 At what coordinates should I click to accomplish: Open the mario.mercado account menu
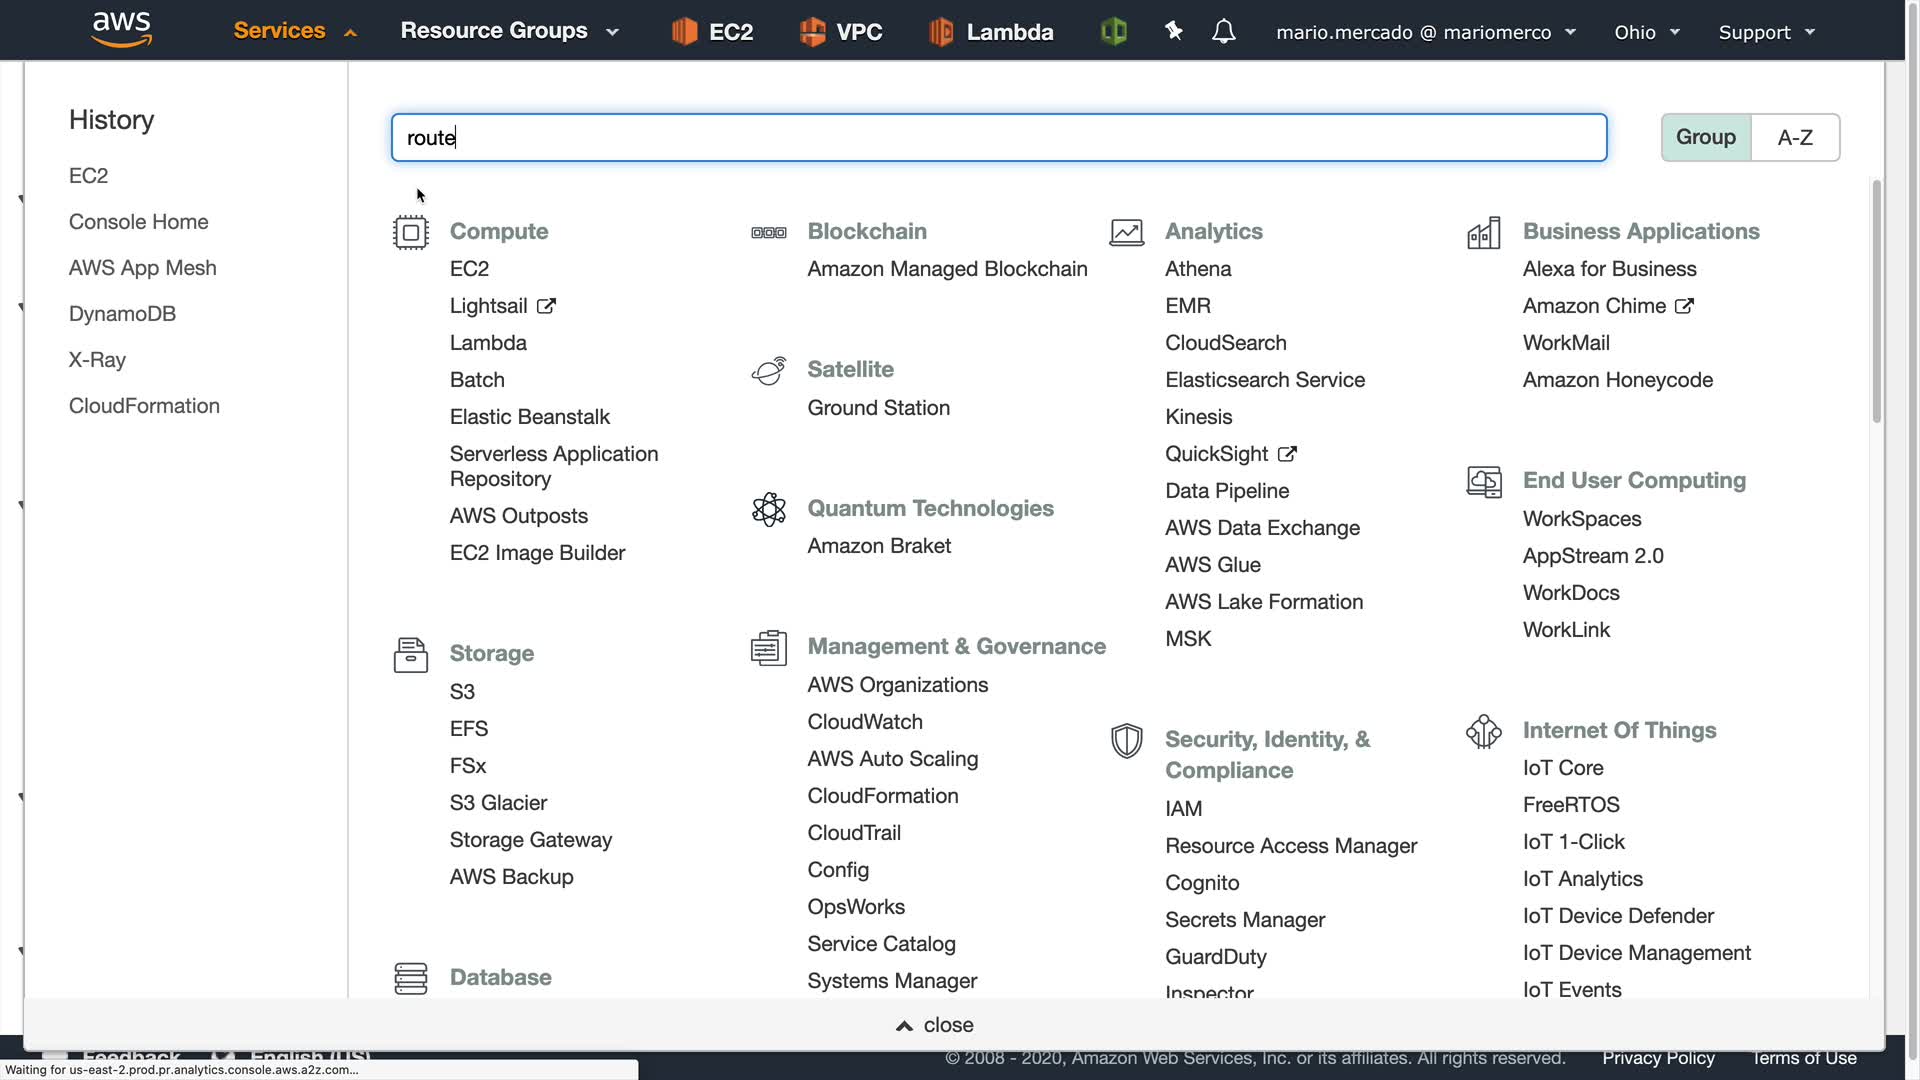click(x=1424, y=32)
